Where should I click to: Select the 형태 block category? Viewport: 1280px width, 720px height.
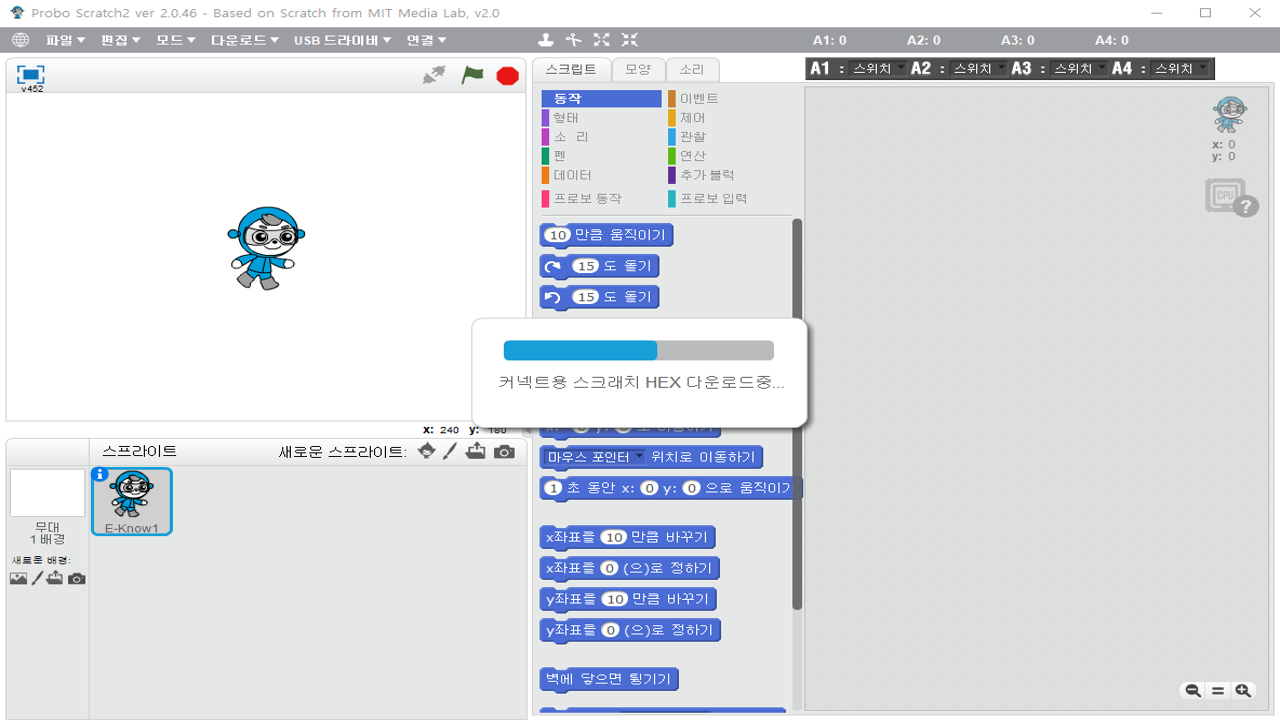601,117
